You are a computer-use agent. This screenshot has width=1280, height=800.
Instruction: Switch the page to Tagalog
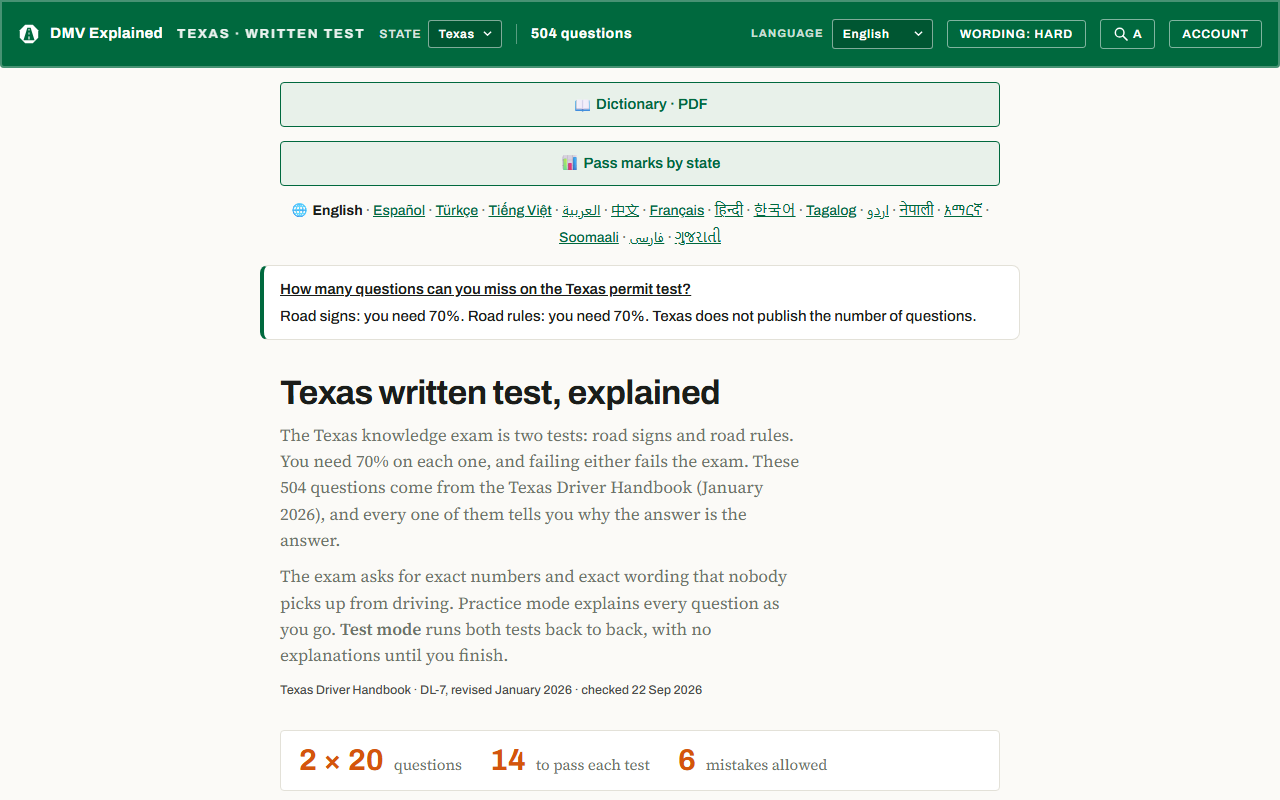point(831,210)
